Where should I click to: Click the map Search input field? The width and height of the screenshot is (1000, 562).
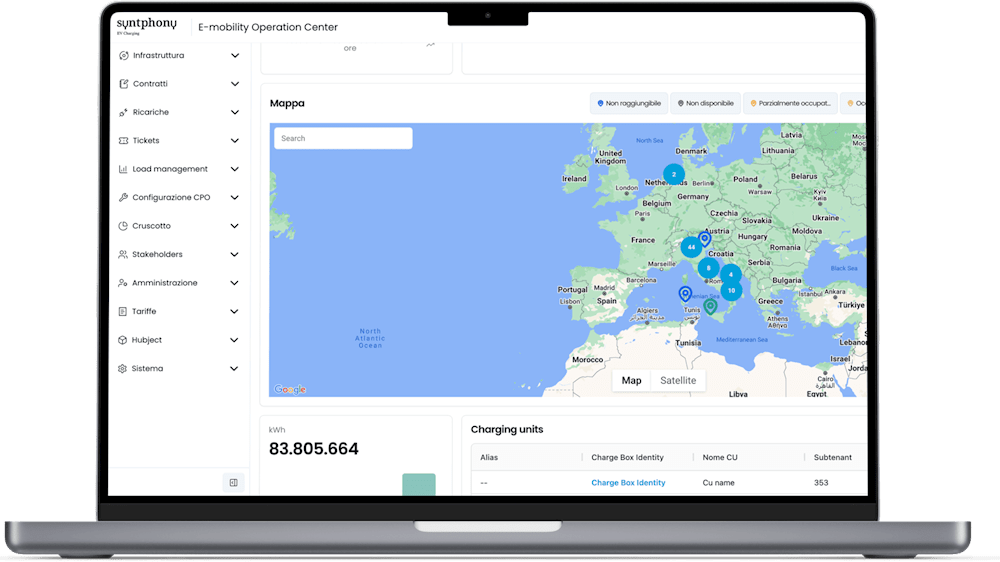pyautogui.click(x=343, y=138)
